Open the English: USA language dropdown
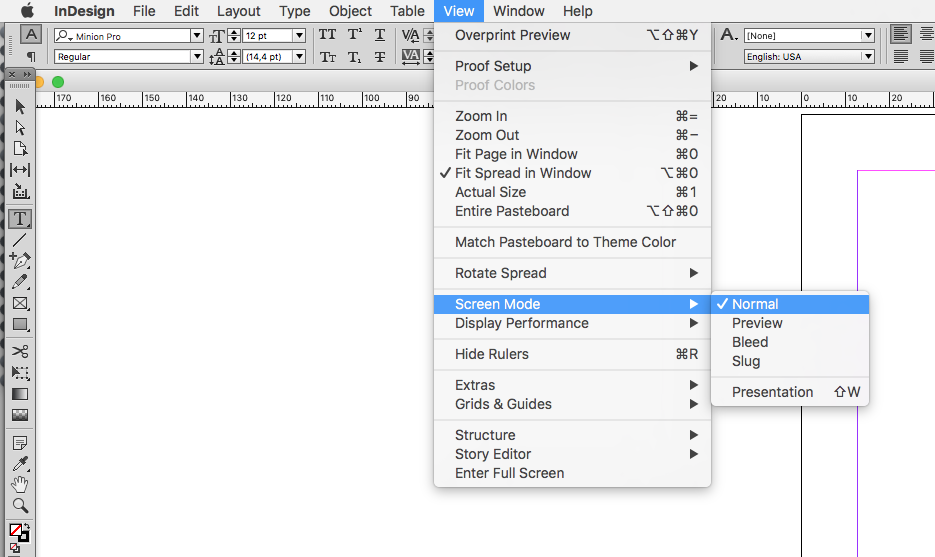Image resolution: width=935 pixels, height=557 pixels. (x=868, y=57)
